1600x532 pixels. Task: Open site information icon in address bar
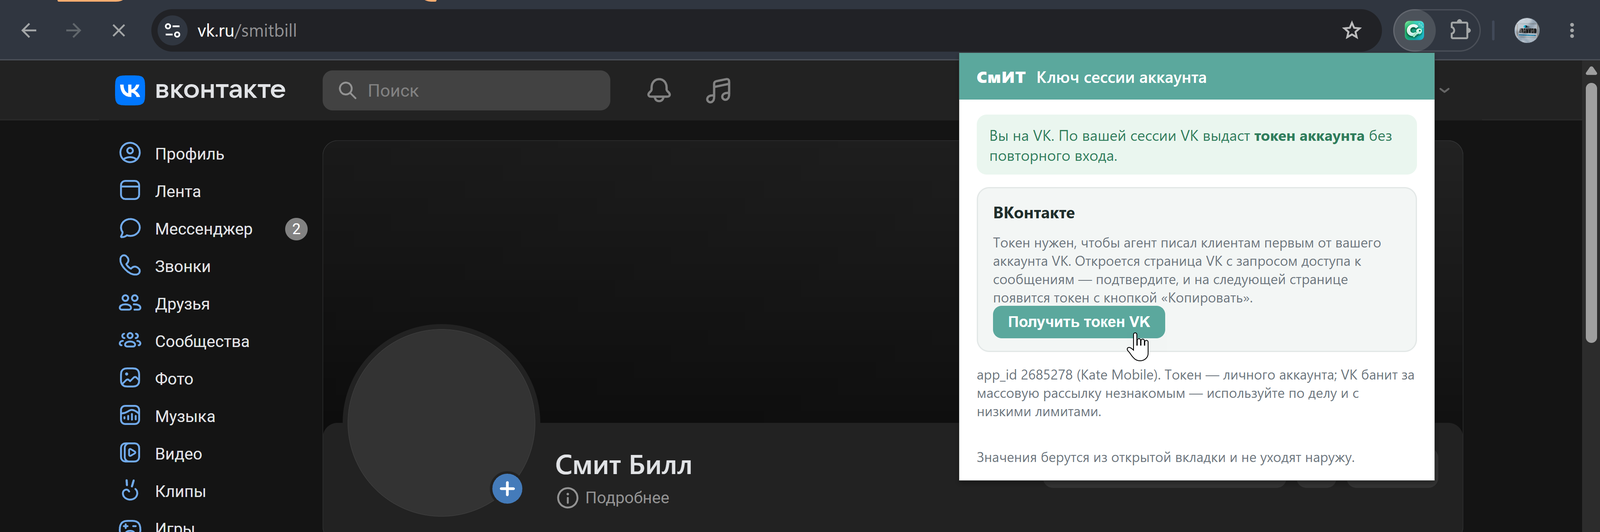point(172,31)
